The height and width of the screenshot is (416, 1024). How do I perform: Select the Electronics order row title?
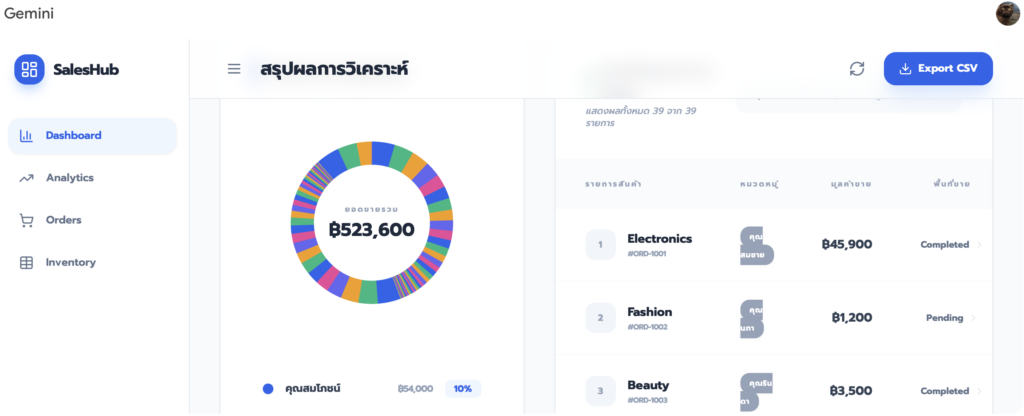(660, 238)
